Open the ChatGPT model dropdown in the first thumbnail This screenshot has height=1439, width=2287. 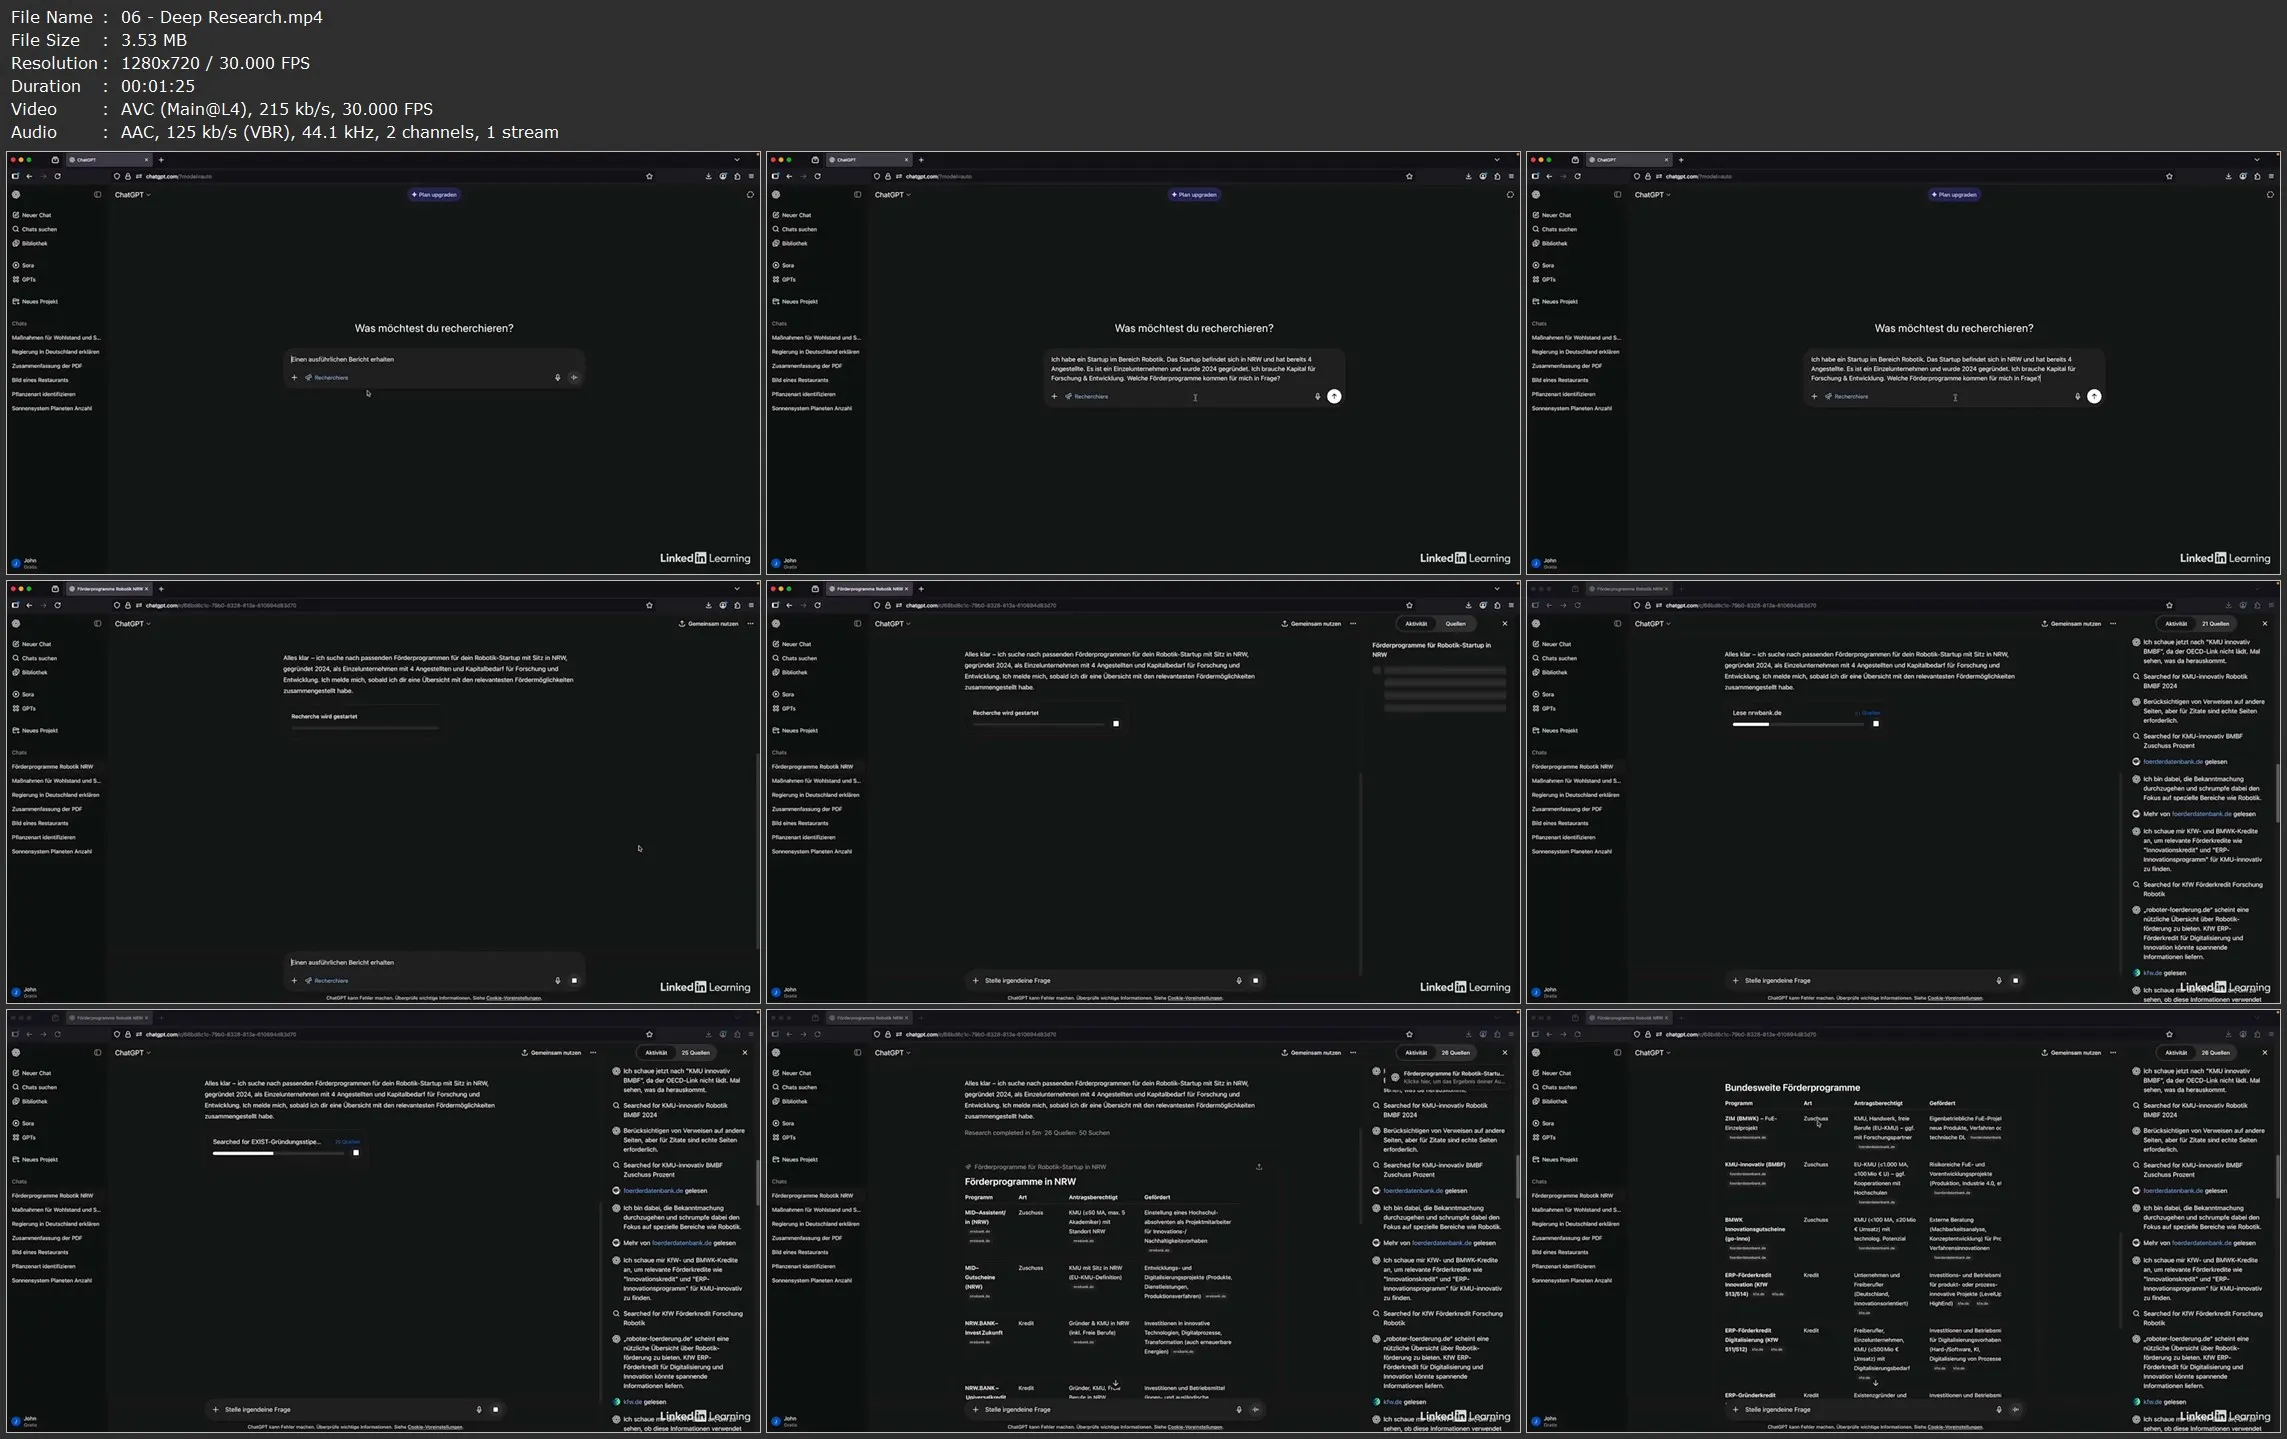tap(132, 195)
